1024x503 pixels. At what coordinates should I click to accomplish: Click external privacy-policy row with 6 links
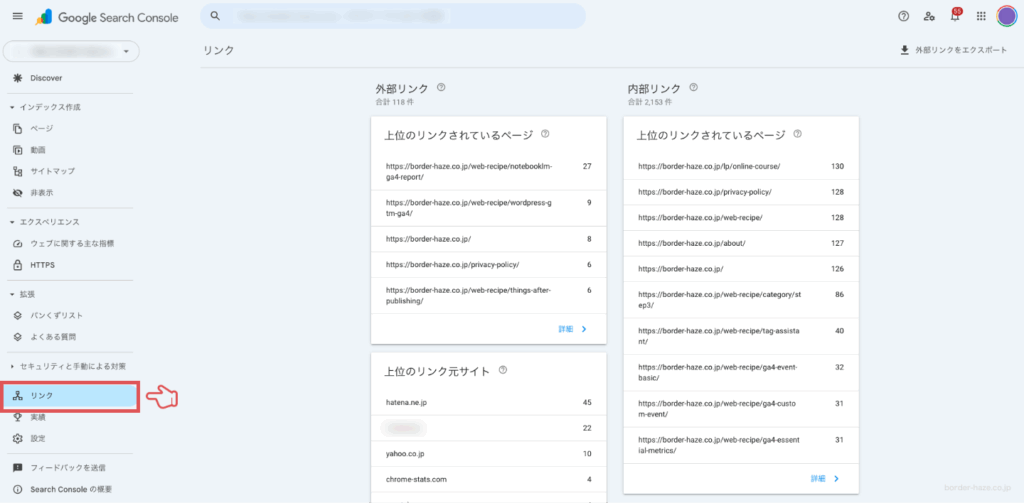click(x=488, y=265)
